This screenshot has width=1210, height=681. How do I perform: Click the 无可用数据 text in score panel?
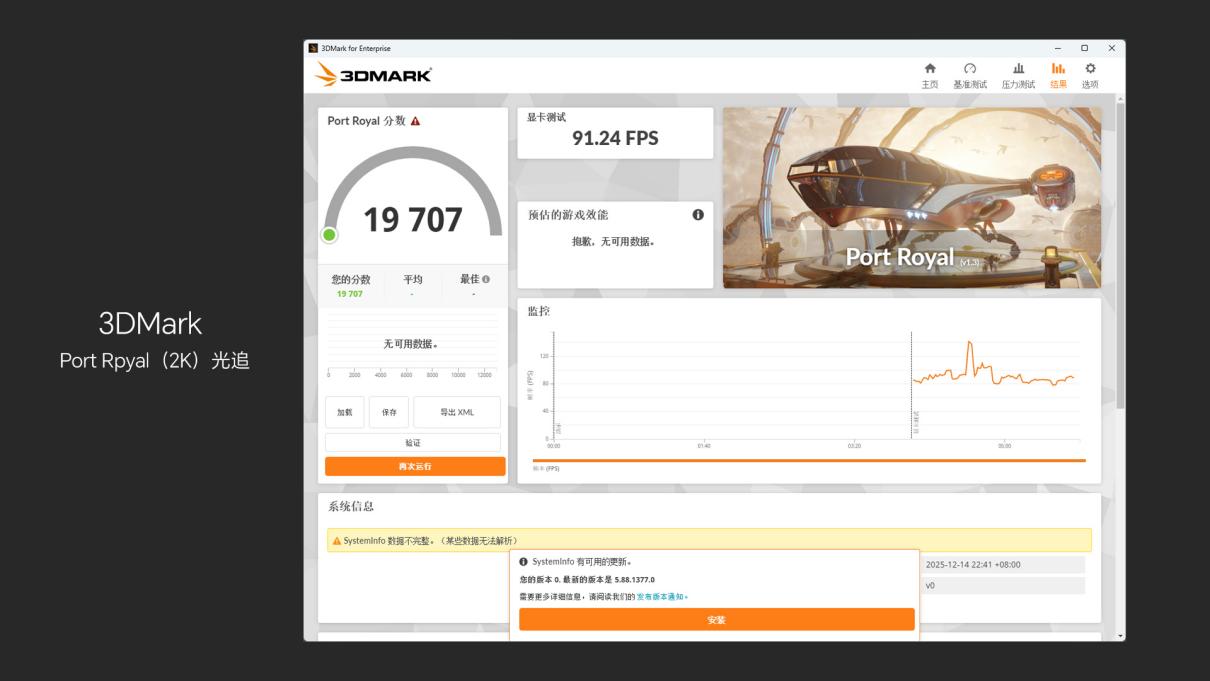411,344
